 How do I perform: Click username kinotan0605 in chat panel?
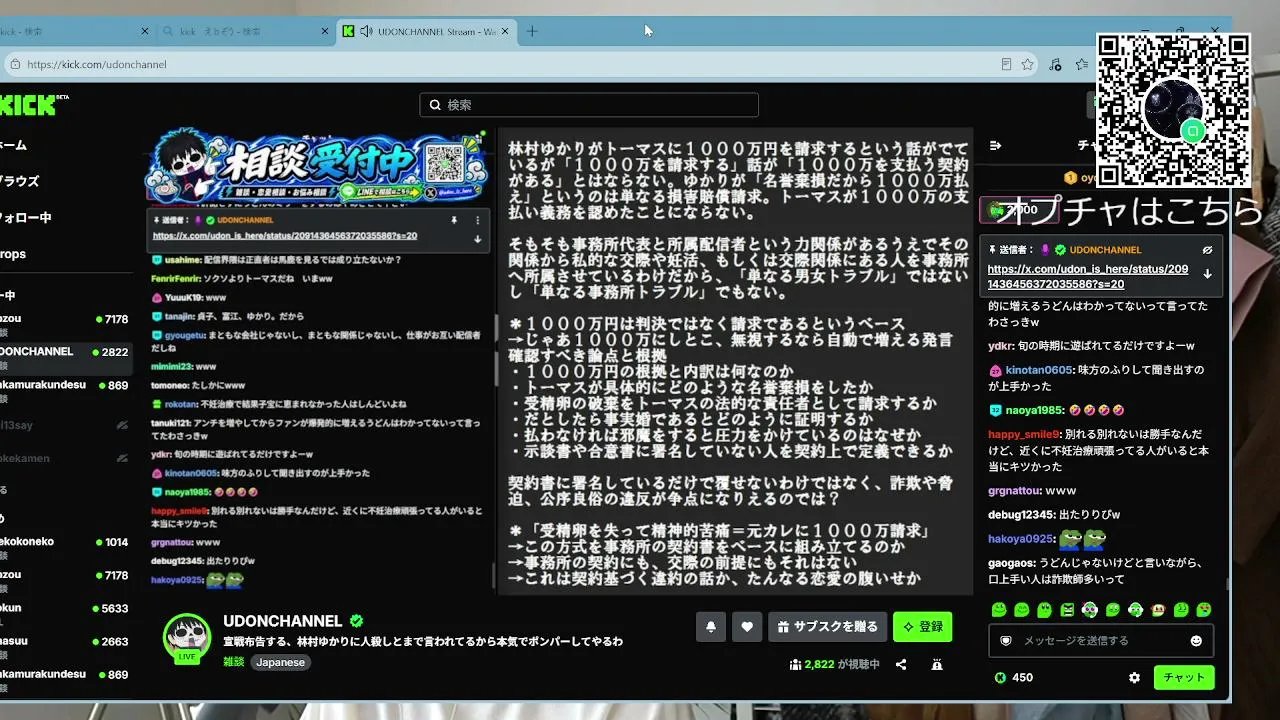[x=1038, y=370]
